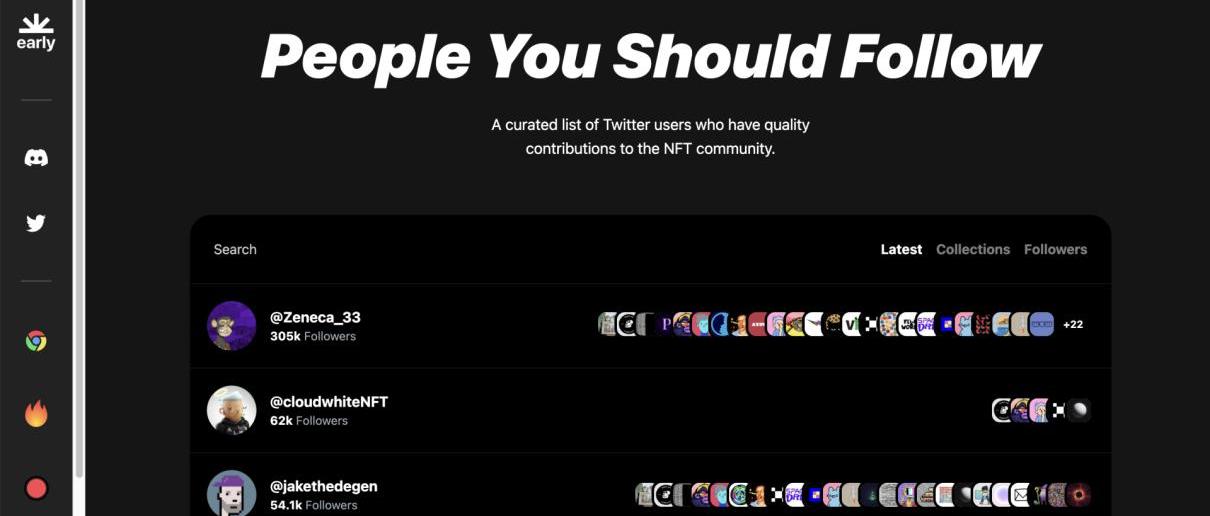Click the red circle icon in sidebar
Screen dimensions: 1210x516
pos(36,488)
